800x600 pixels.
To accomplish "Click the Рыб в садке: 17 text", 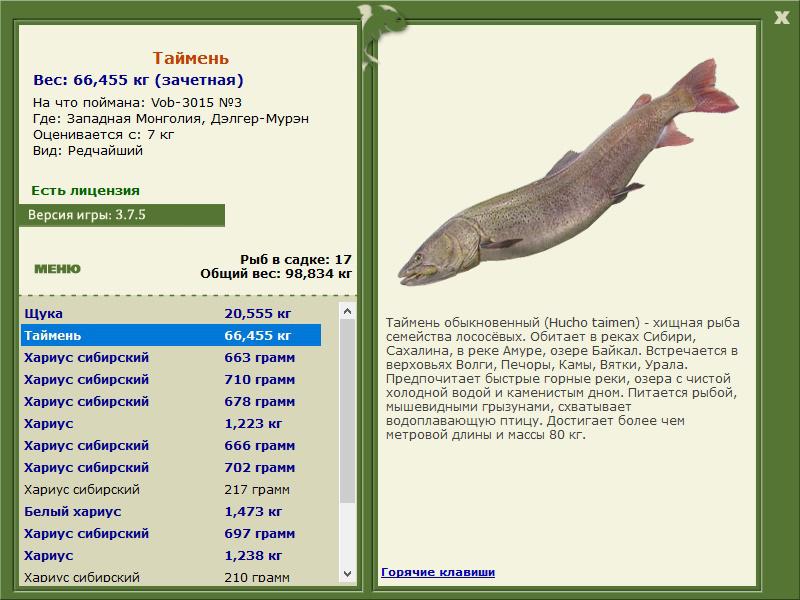I will click(296, 259).
